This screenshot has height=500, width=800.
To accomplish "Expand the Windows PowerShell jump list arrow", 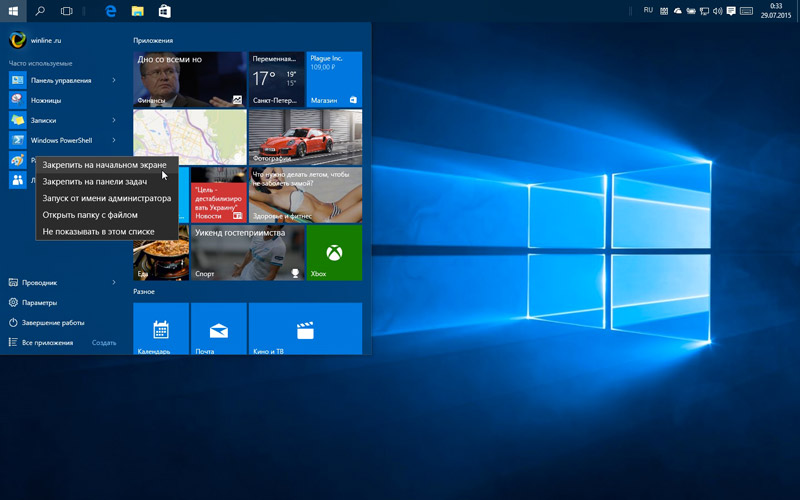I will point(114,140).
